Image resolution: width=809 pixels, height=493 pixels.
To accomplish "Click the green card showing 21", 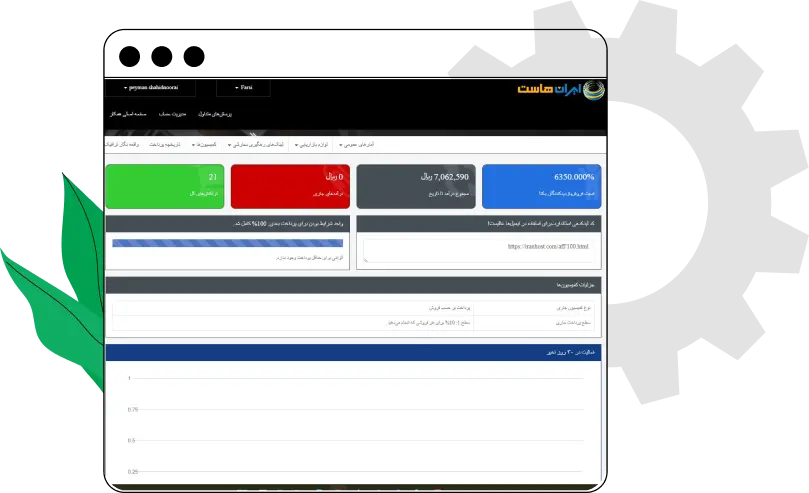I will 164,186.
